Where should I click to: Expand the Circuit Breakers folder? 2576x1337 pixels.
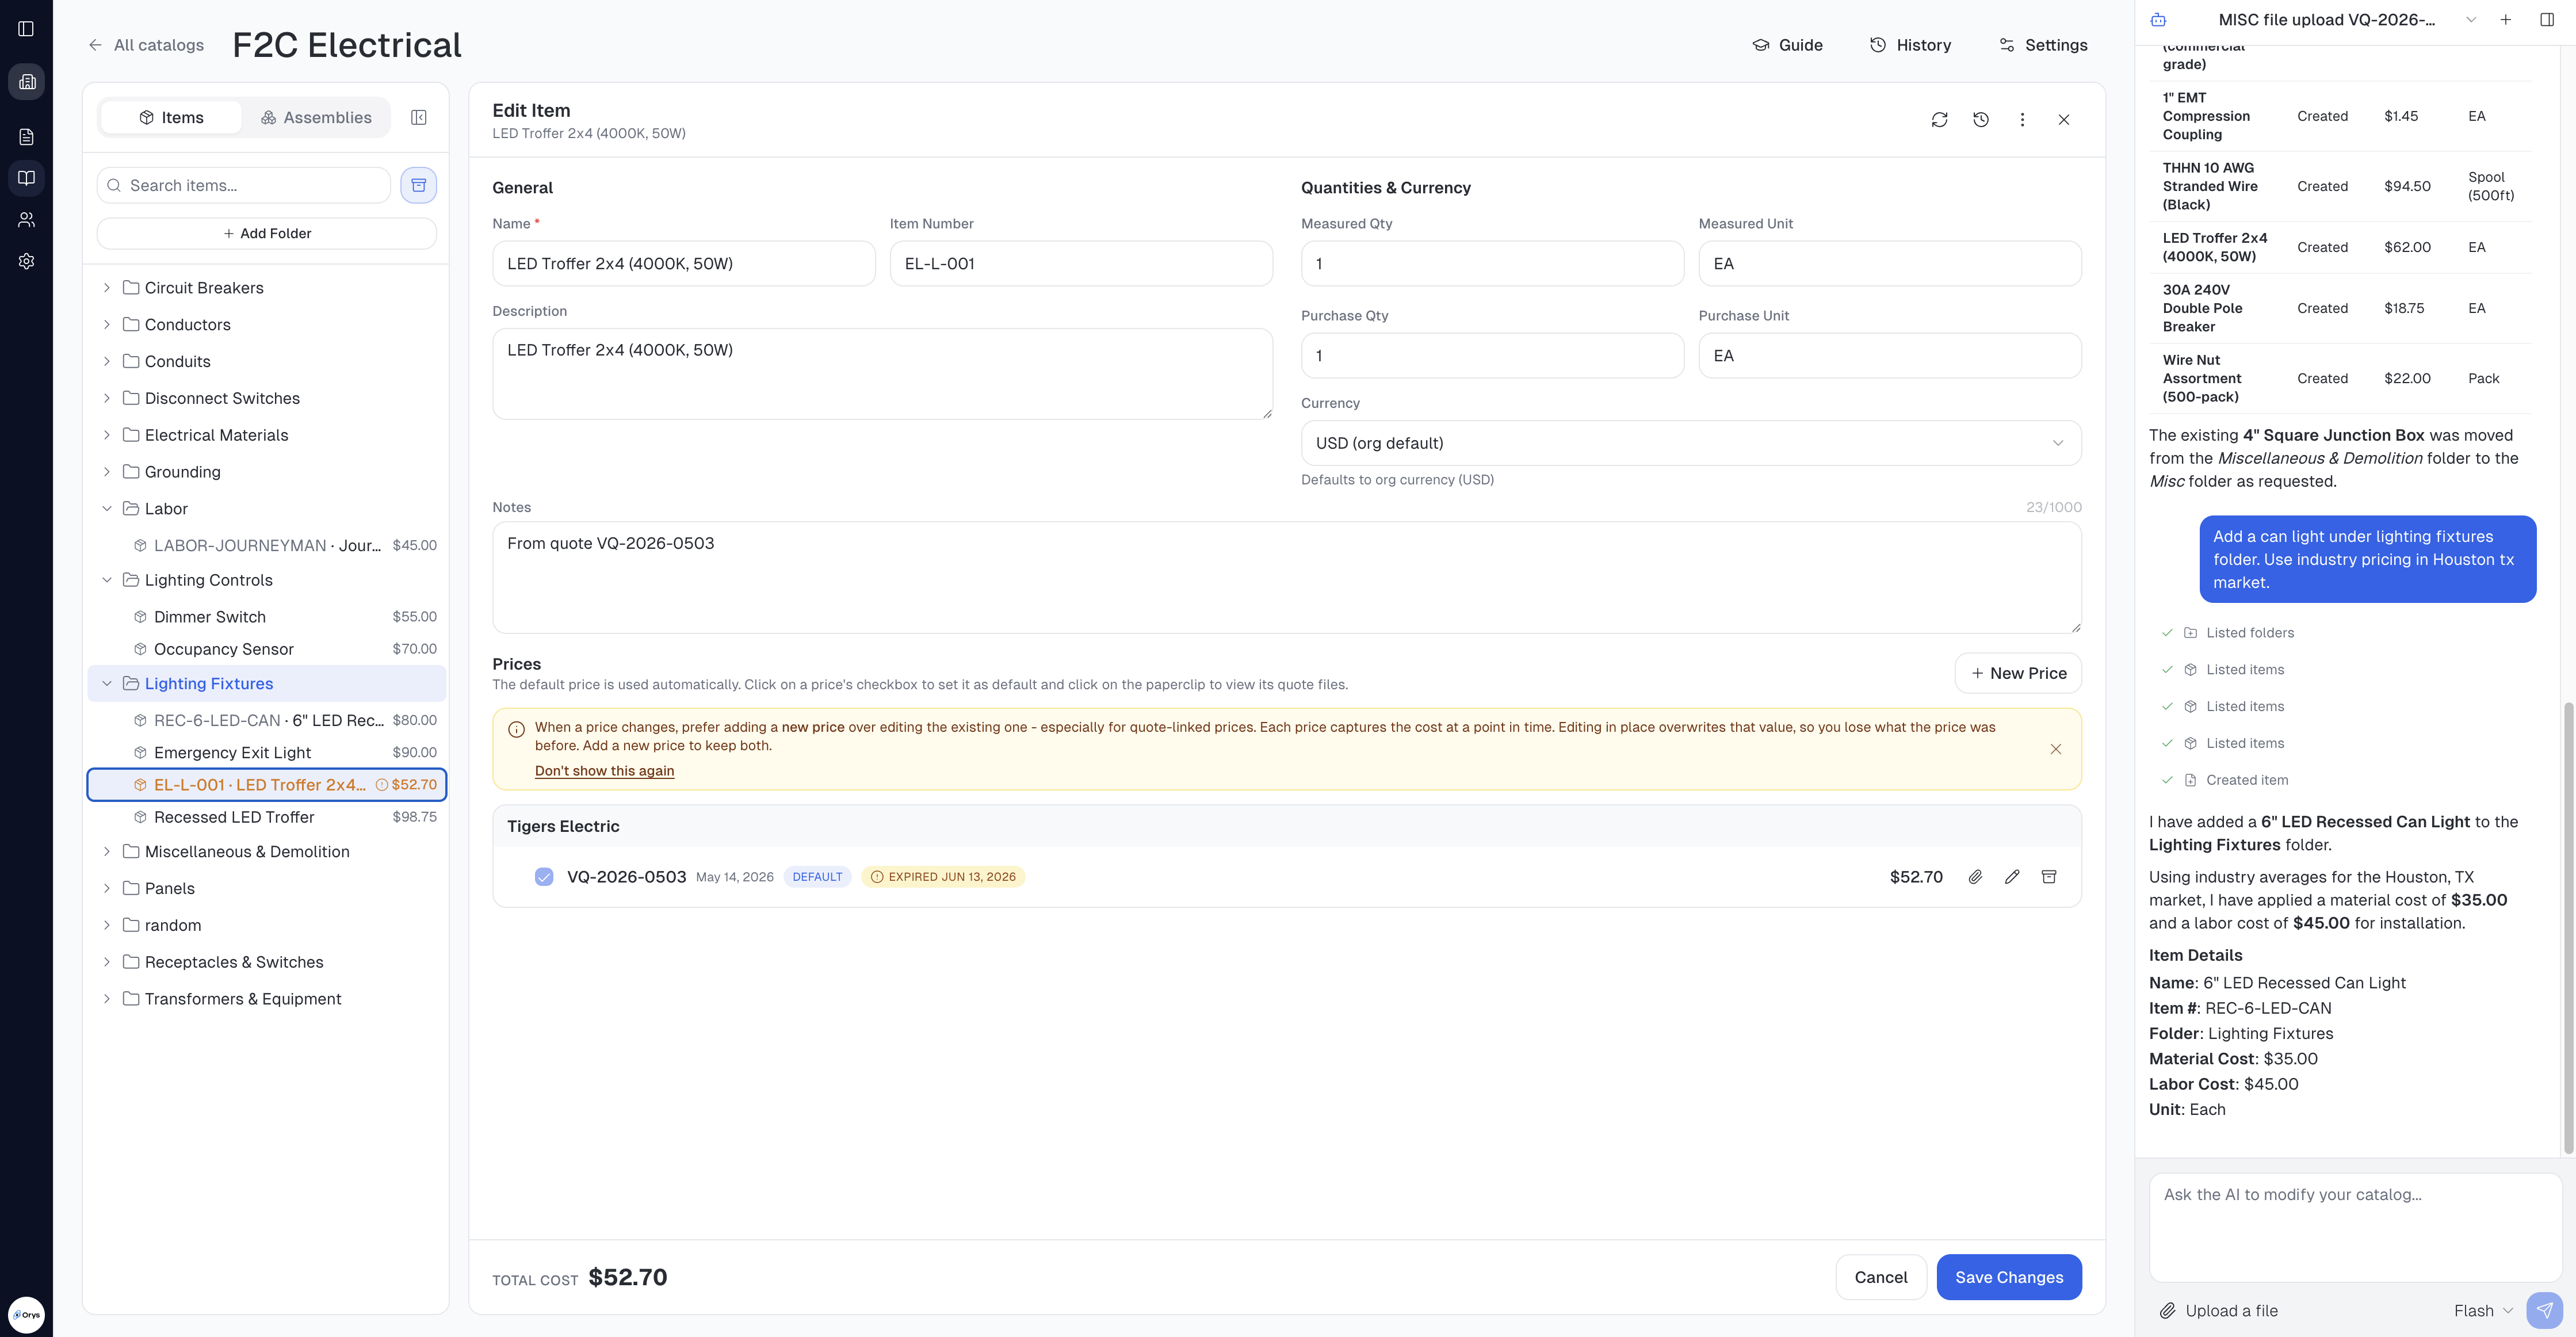pos(107,288)
